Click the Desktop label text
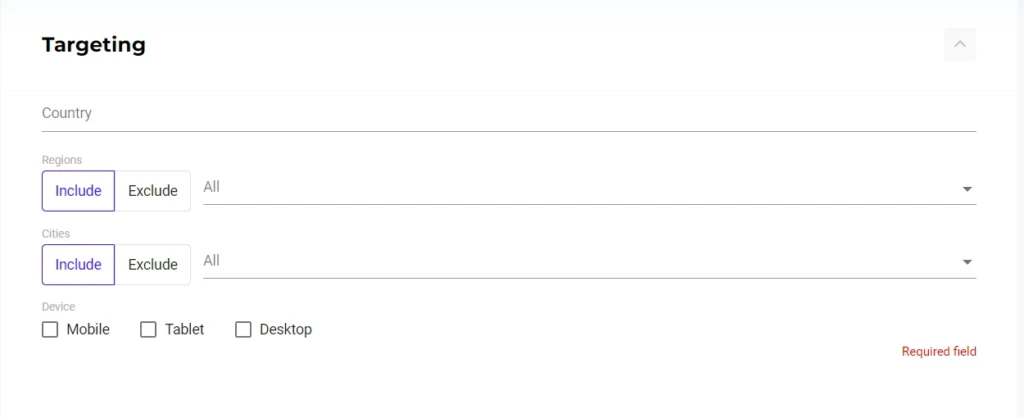Image resolution: width=1024 pixels, height=418 pixels. click(x=286, y=329)
